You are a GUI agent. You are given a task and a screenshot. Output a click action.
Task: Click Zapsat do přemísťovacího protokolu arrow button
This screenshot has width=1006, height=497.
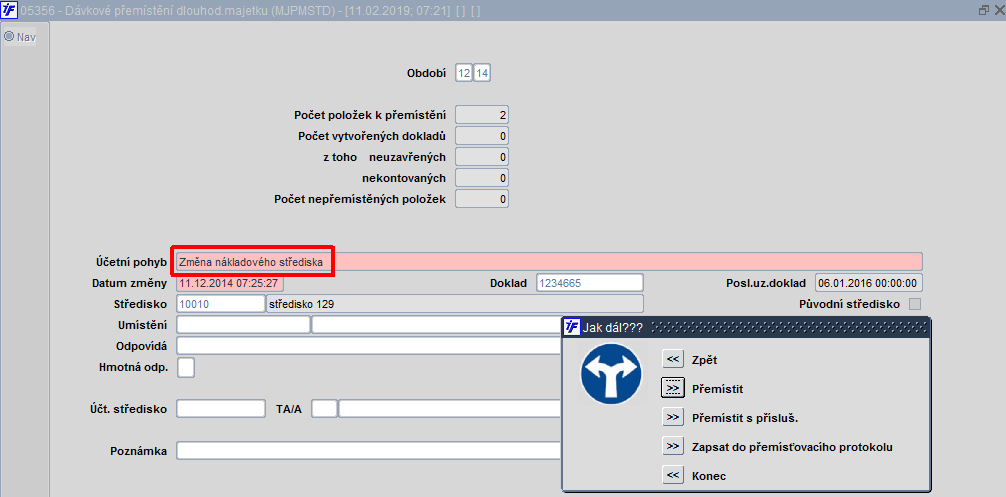click(x=672, y=446)
